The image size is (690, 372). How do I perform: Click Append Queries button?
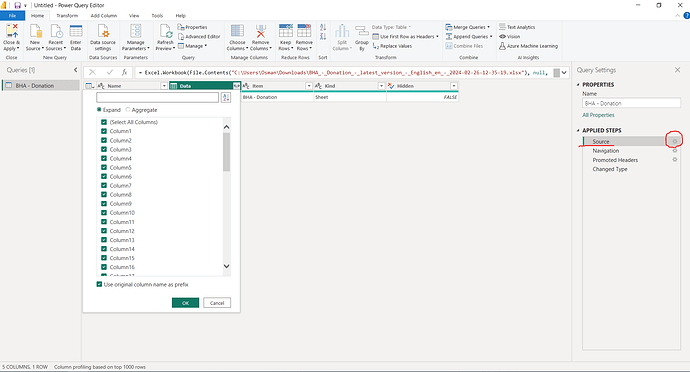tap(469, 37)
